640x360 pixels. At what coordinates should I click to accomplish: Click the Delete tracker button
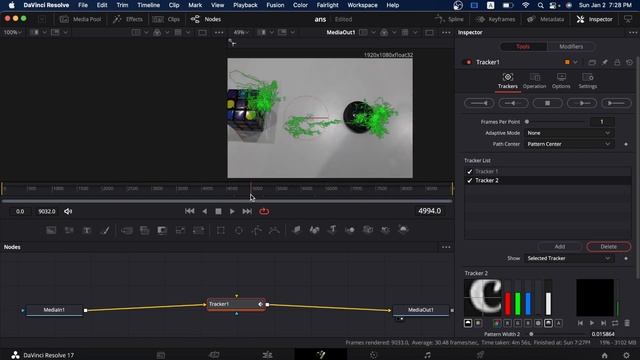608,247
